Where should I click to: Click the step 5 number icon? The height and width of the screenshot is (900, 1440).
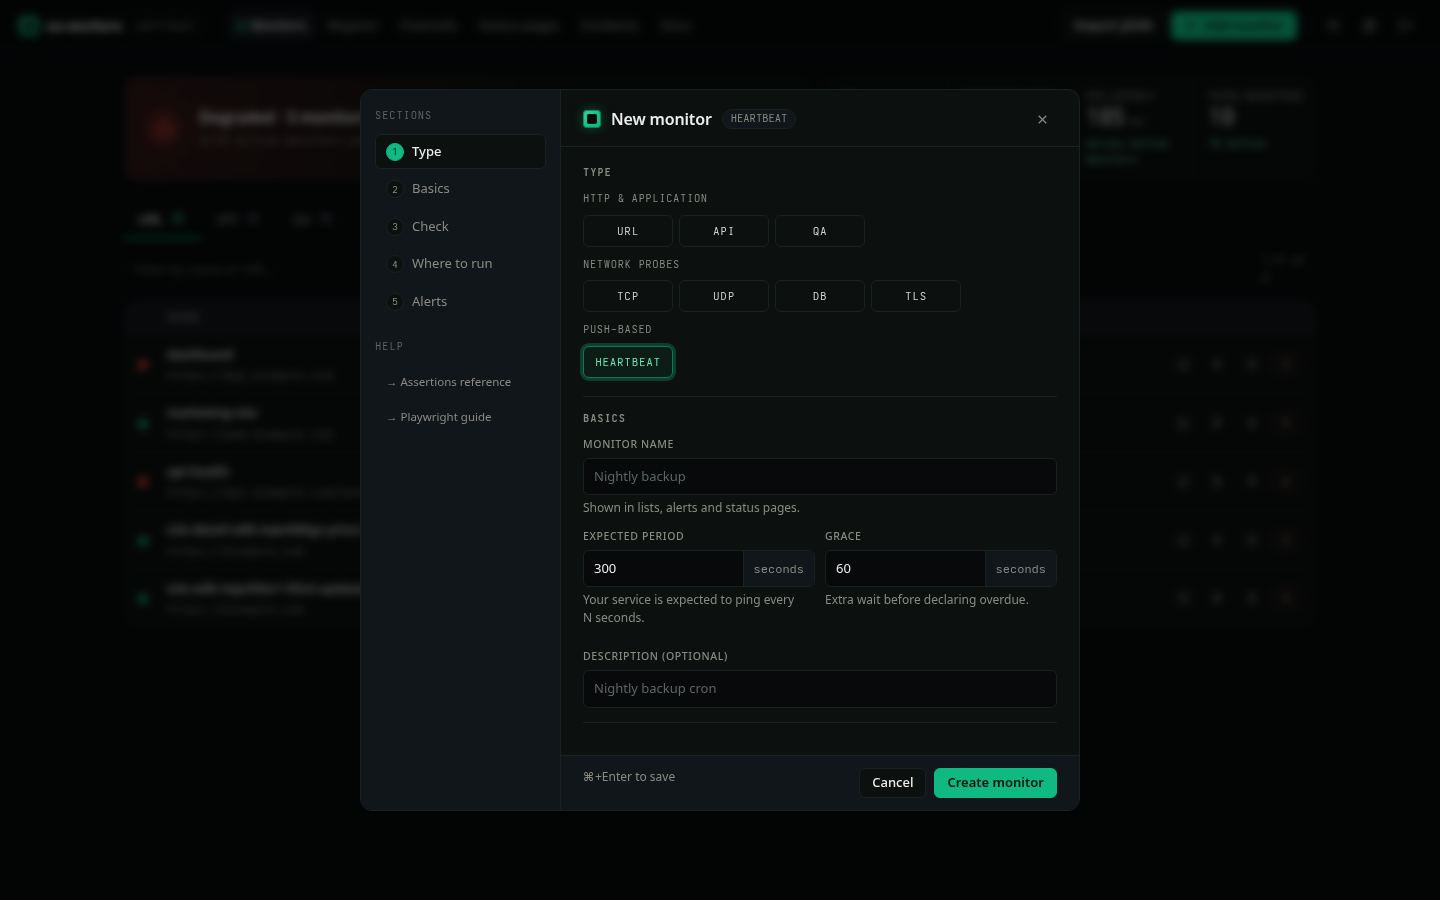pyautogui.click(x=395, y=302)
